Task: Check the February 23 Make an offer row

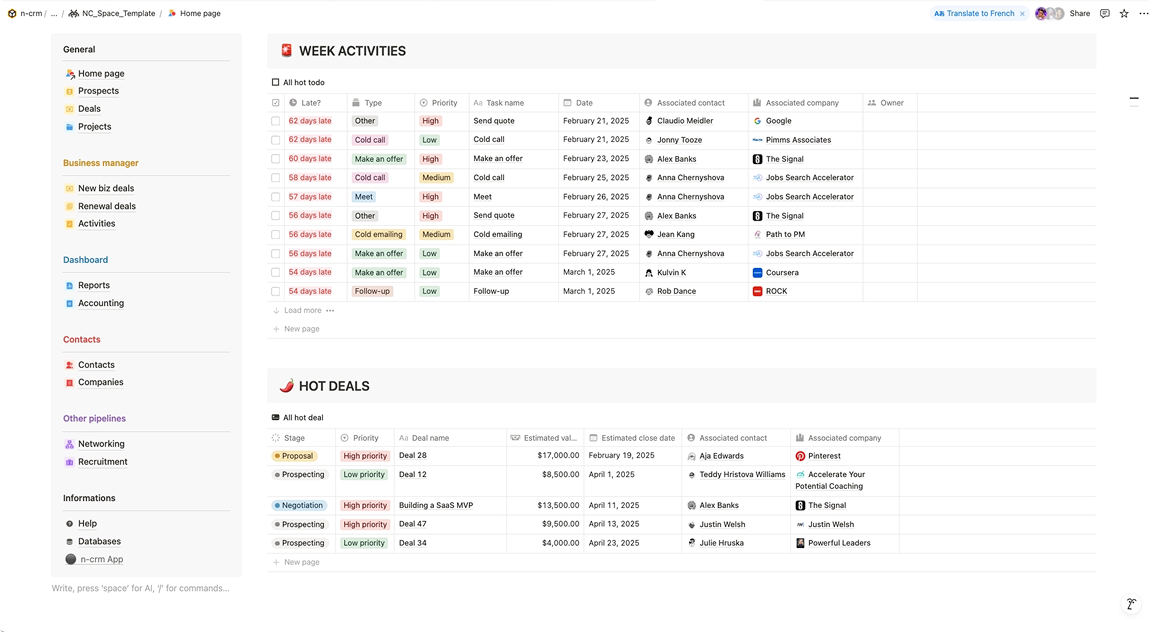Action: point(276,159)
